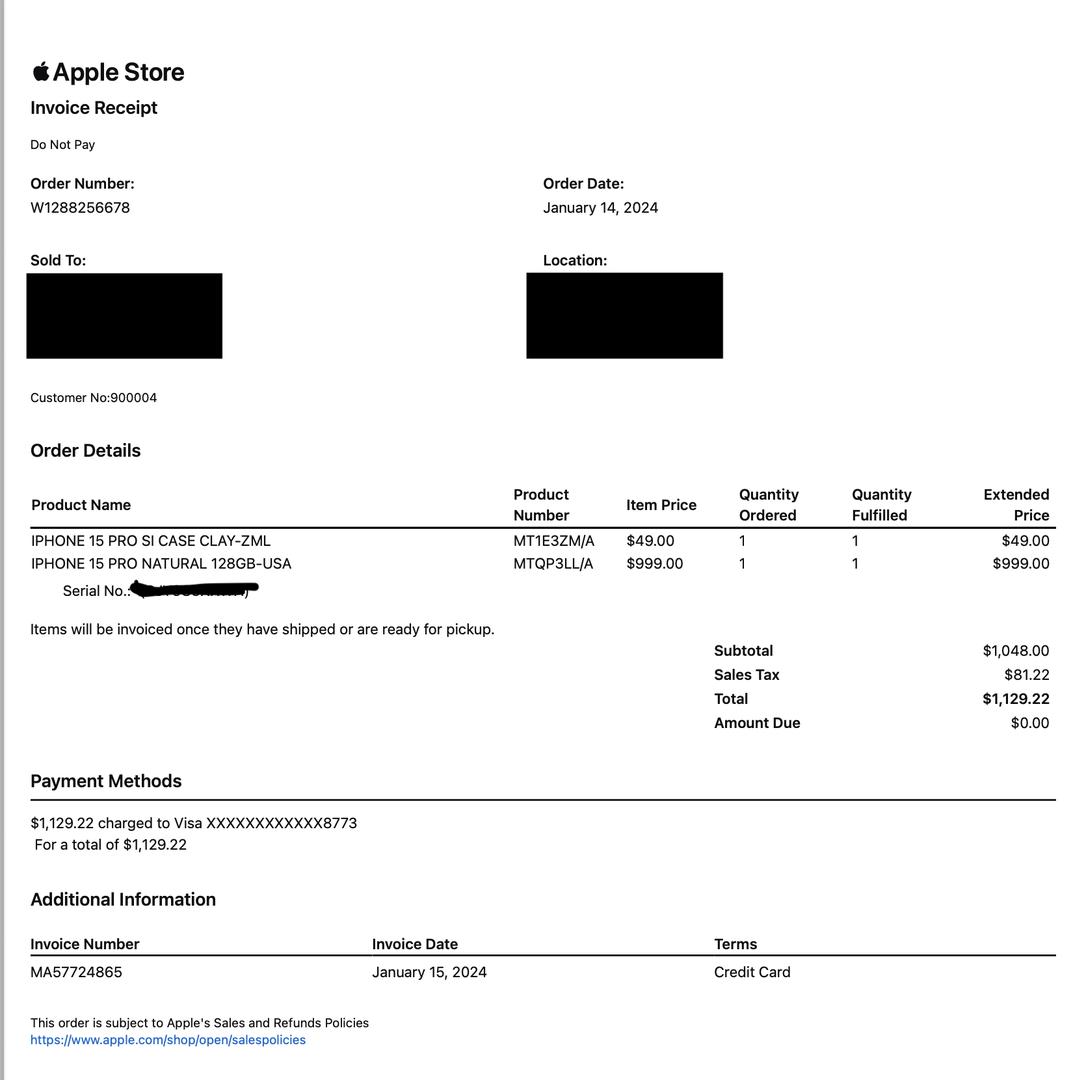Viewport: 1073px width, 1080px height.
Task: Click the 'For a total of $1,129.22' line
Action: (x=110, y=844)
